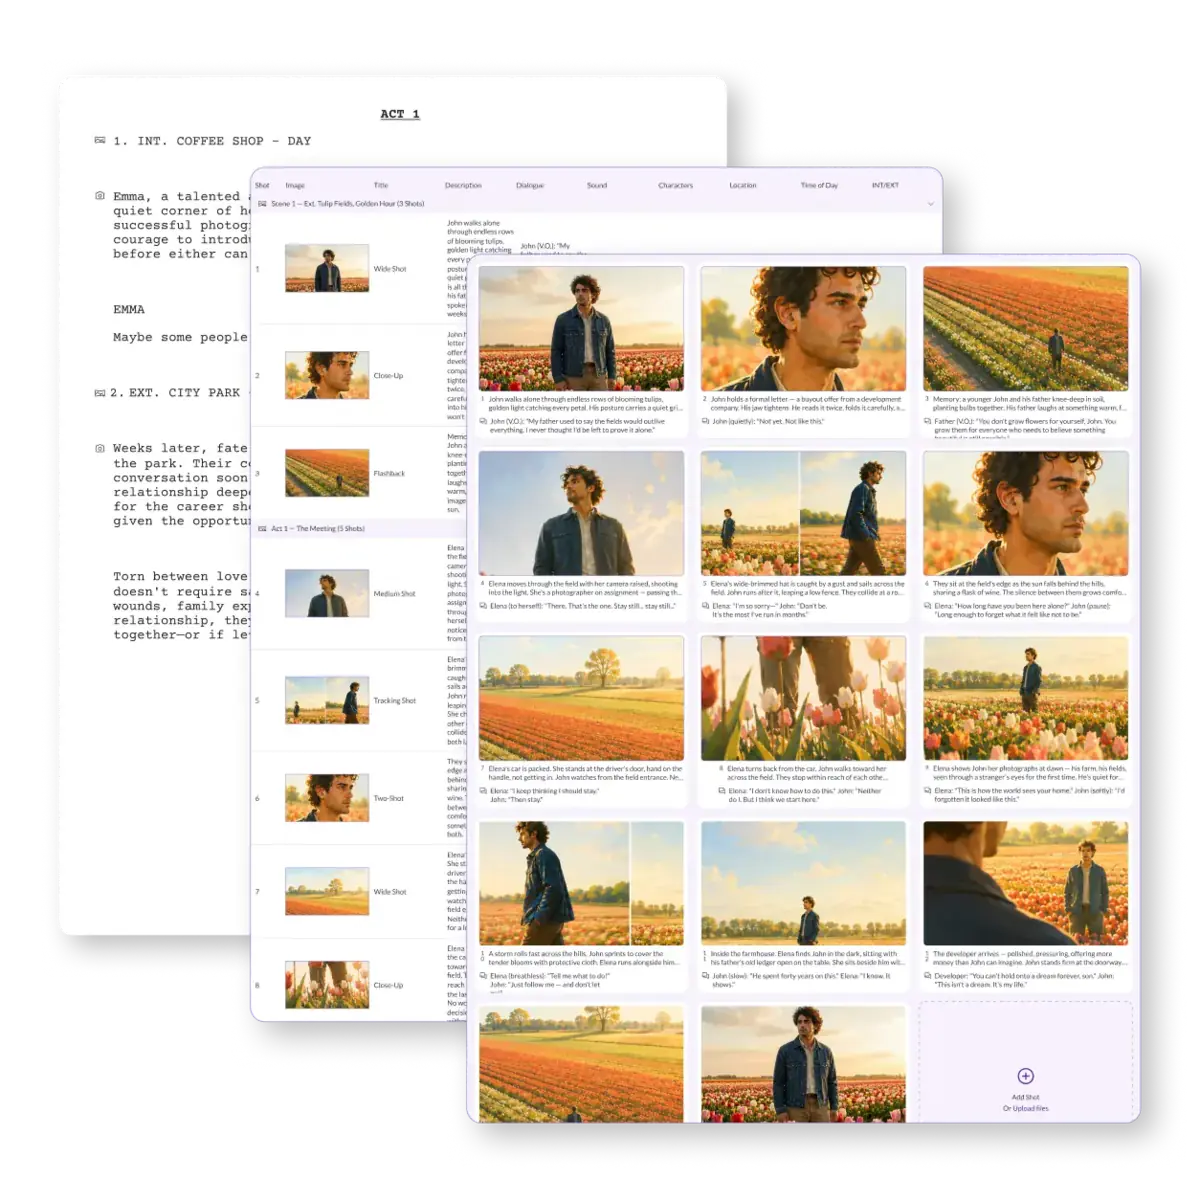Click 'Maybe some people' dialogue line in script
The height and width of the screenshot is (1200, 1200).
pyautogui.click(x=180, y=337)
